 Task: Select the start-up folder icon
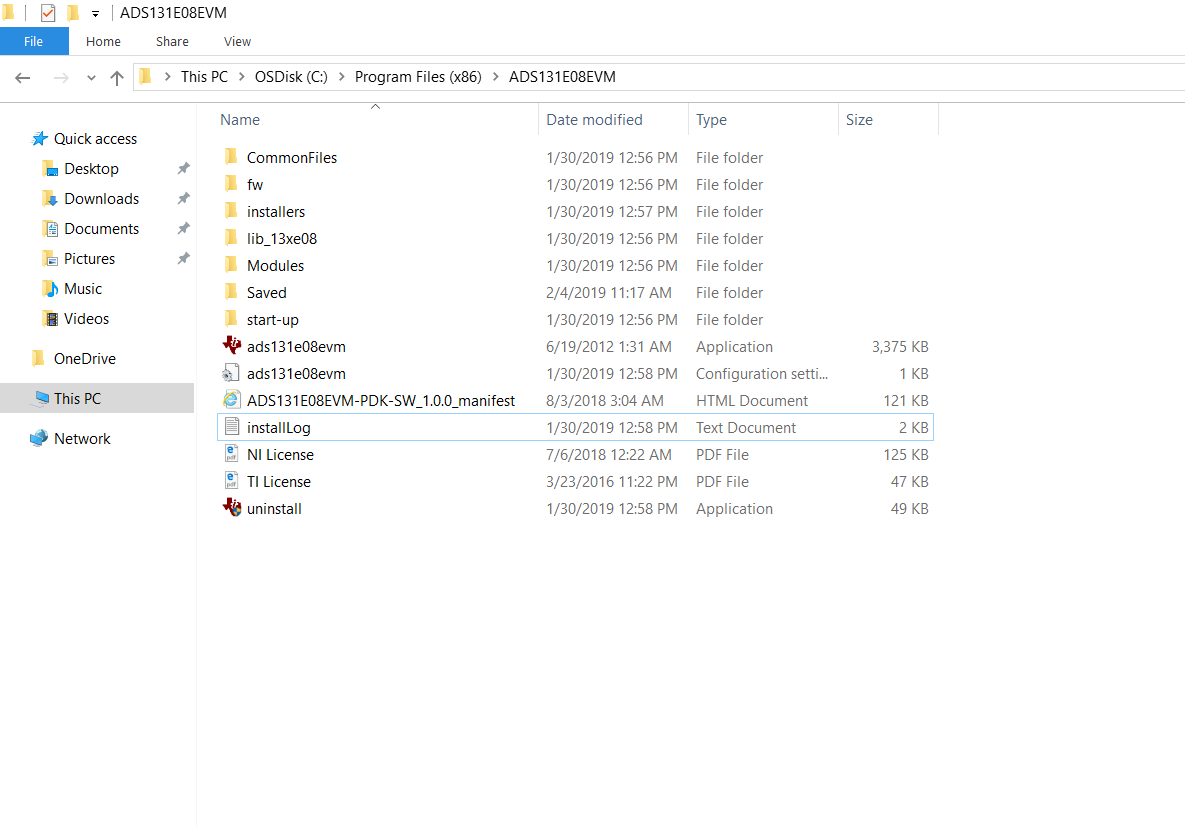coord(231,320)
